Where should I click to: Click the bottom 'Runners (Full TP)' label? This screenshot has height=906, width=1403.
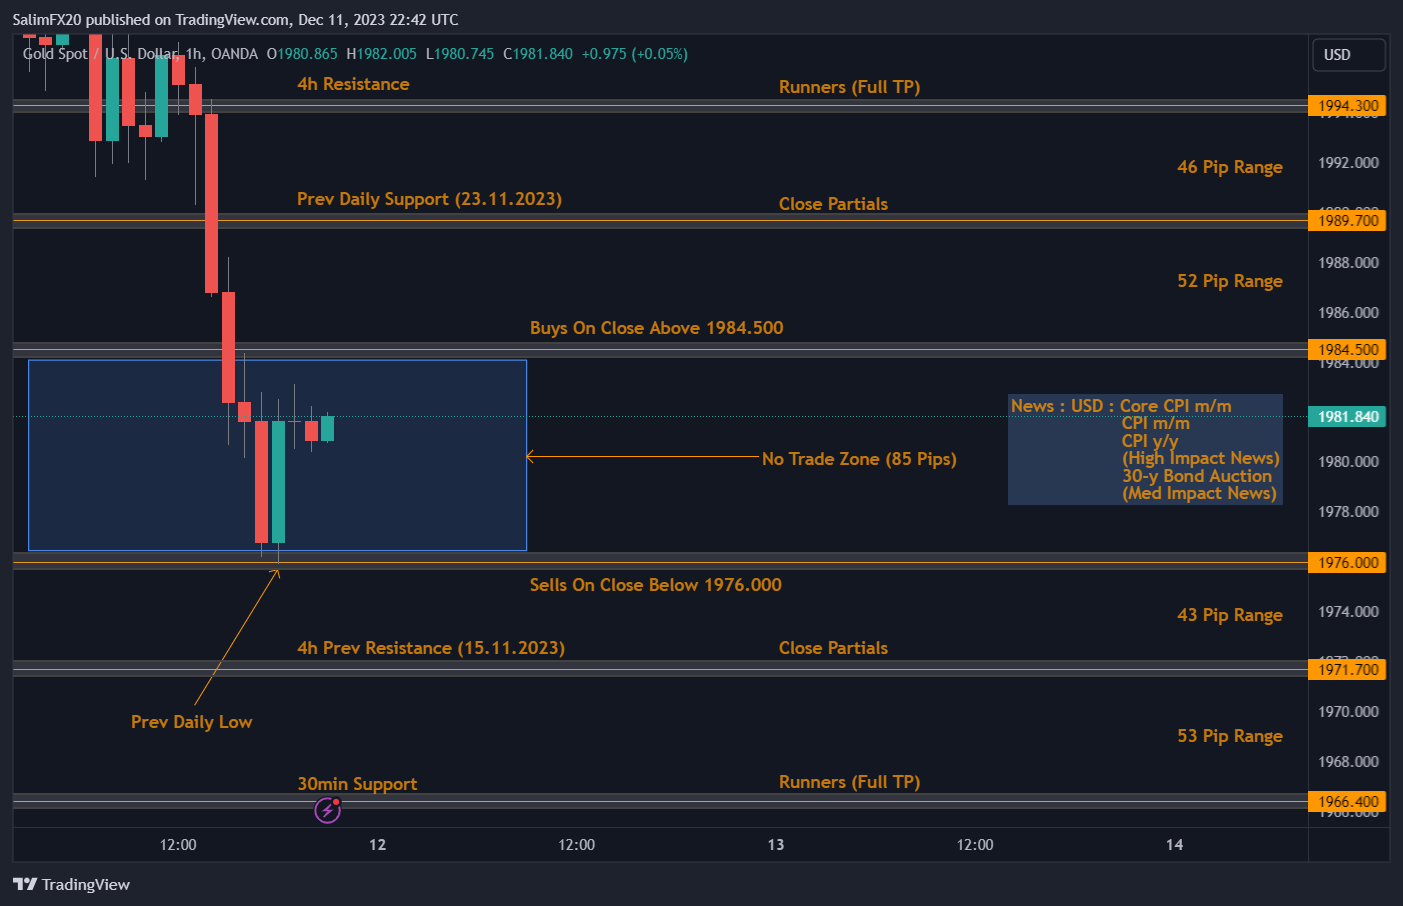849,782
